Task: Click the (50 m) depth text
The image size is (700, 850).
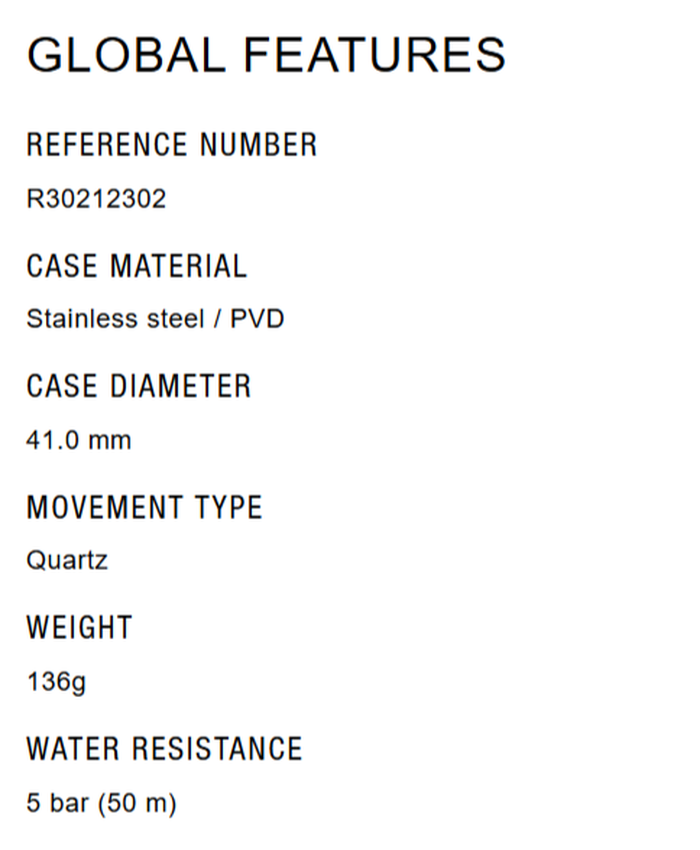Action: coord(137,803)
